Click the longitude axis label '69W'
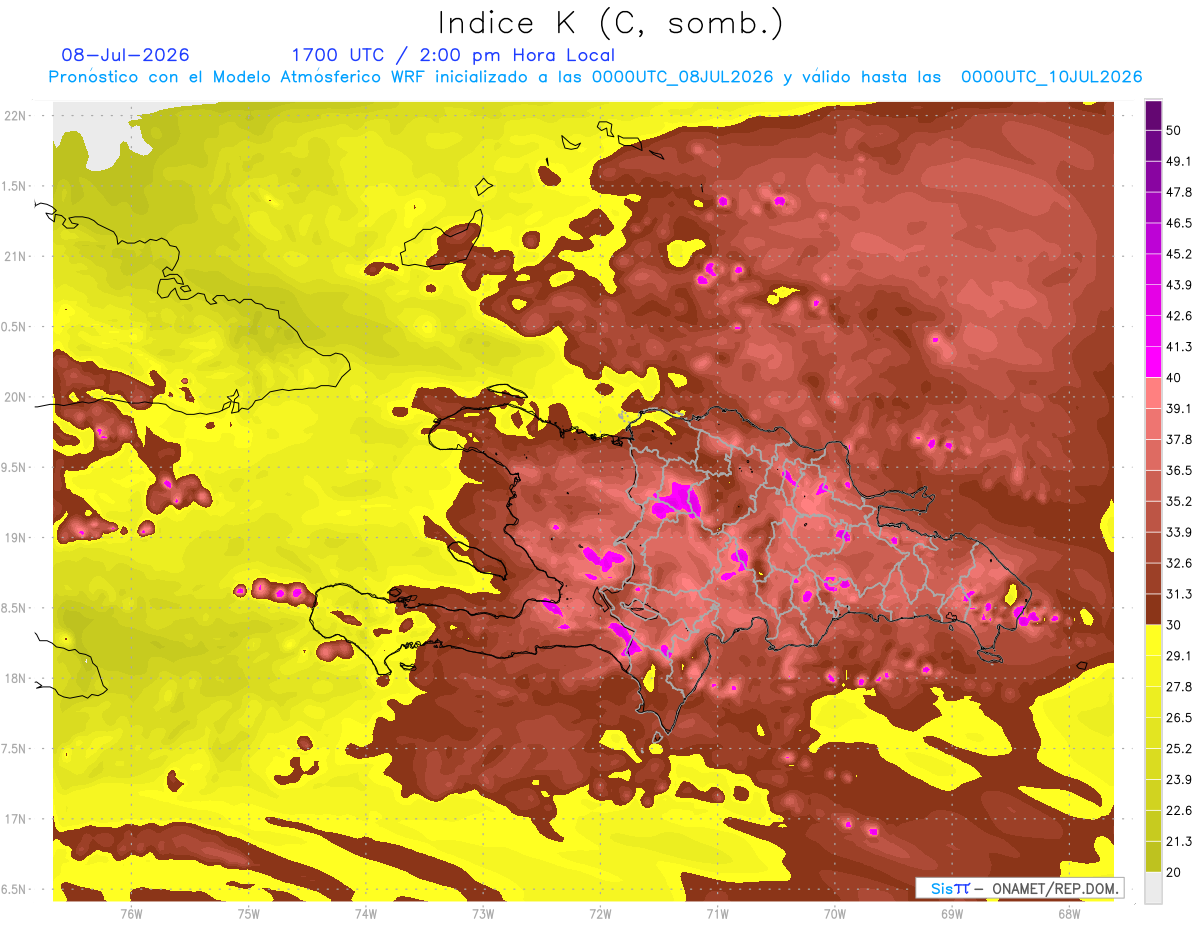1200x927 pixels. [x=952, y=913]
